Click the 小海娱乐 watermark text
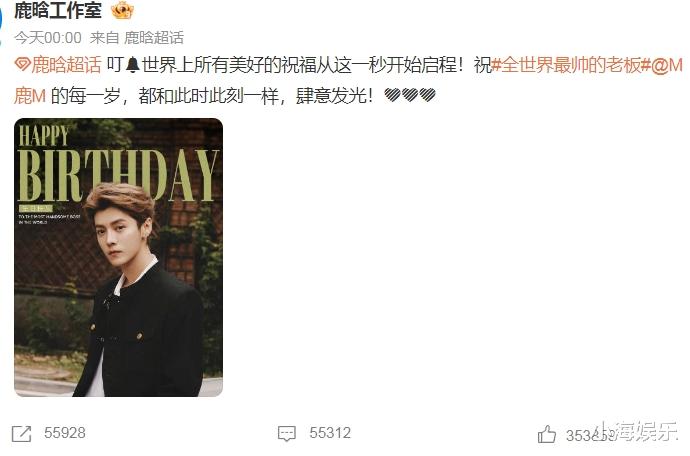 636,431
